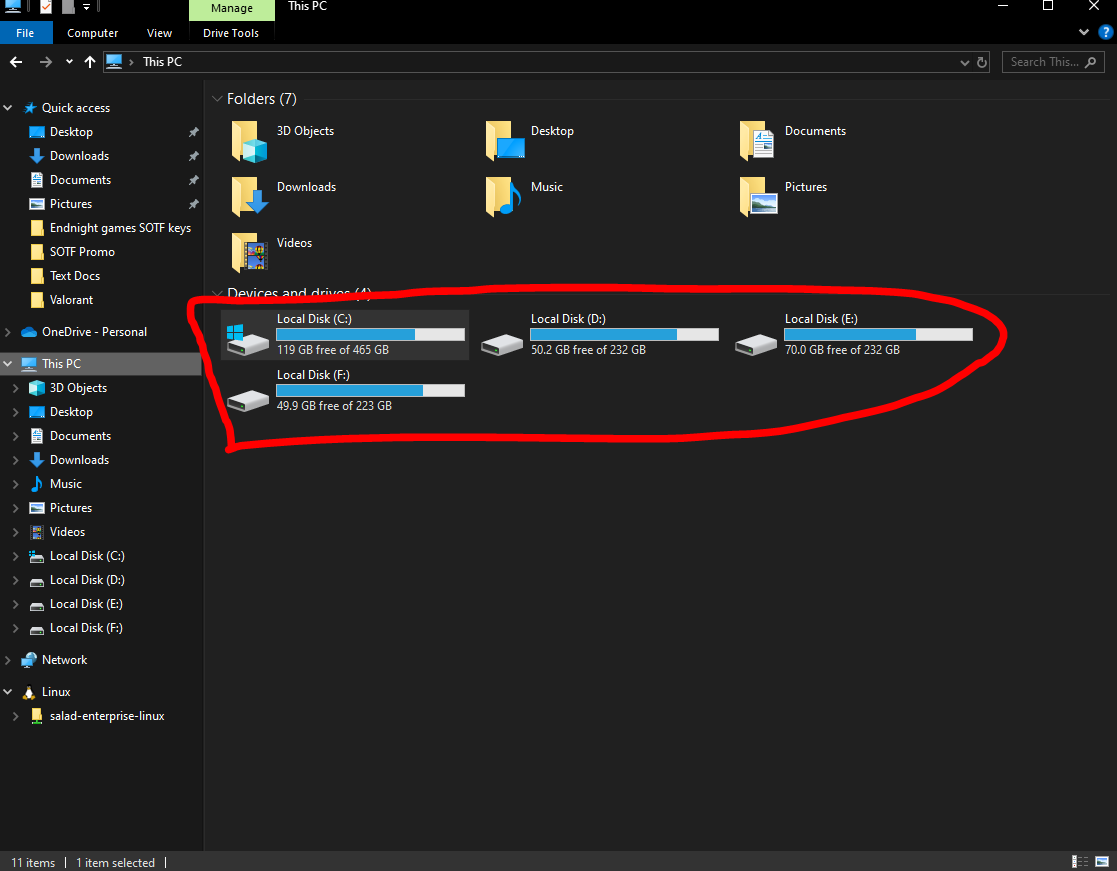1117x871 pixels.
Task: Select Local Disk (E:) in navigation tree
Action: (x=86, y=604)
